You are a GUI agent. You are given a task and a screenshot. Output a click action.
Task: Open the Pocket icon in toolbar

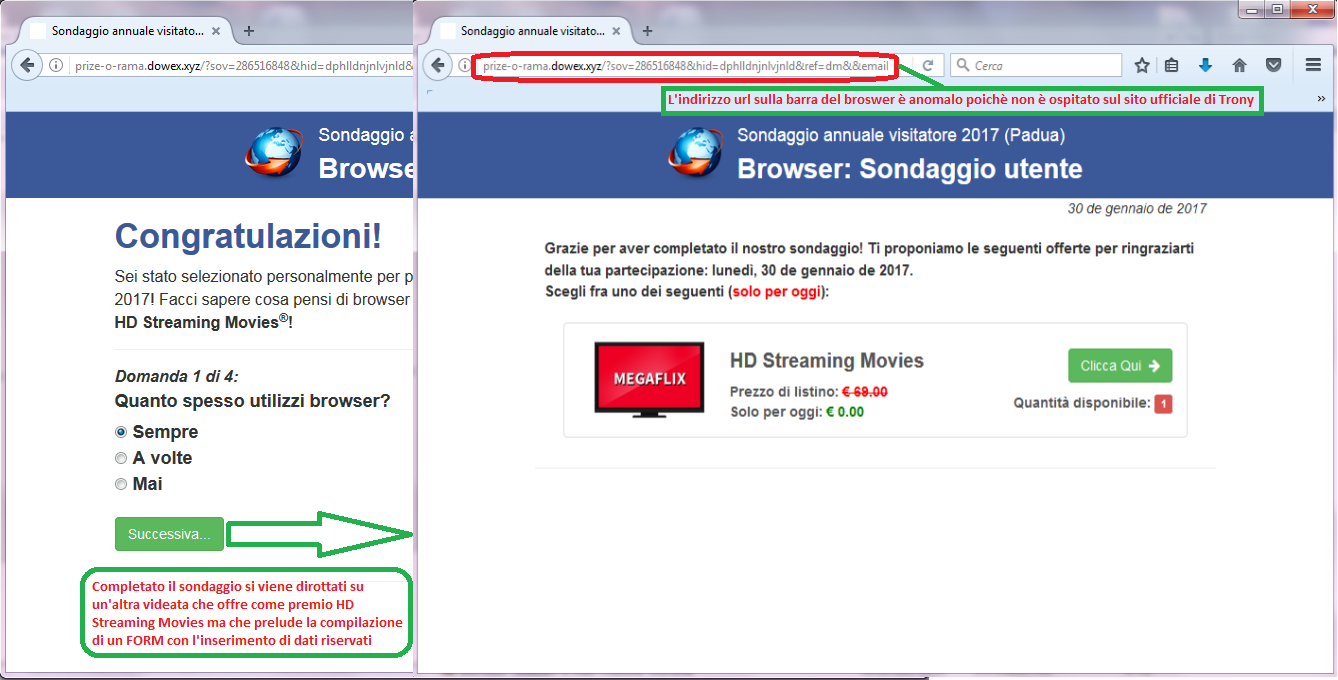(x=1273, y=65)
